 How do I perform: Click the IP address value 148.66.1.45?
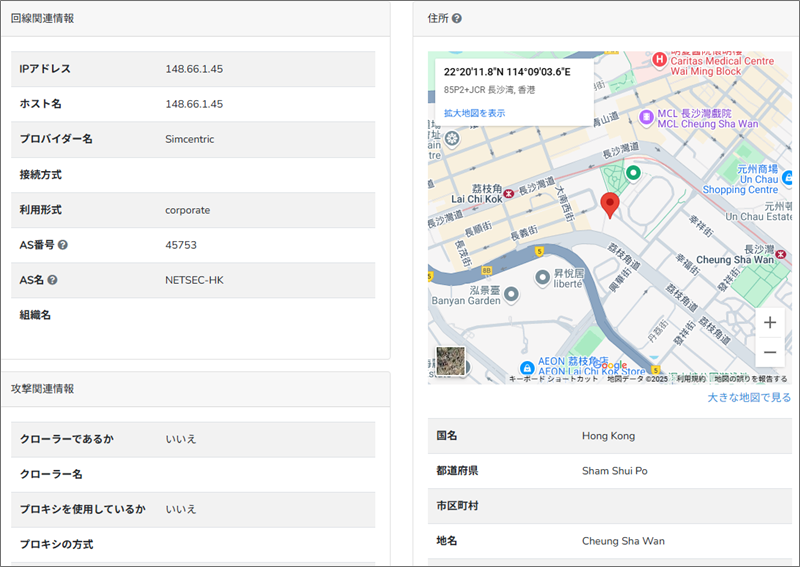[194, 69]
